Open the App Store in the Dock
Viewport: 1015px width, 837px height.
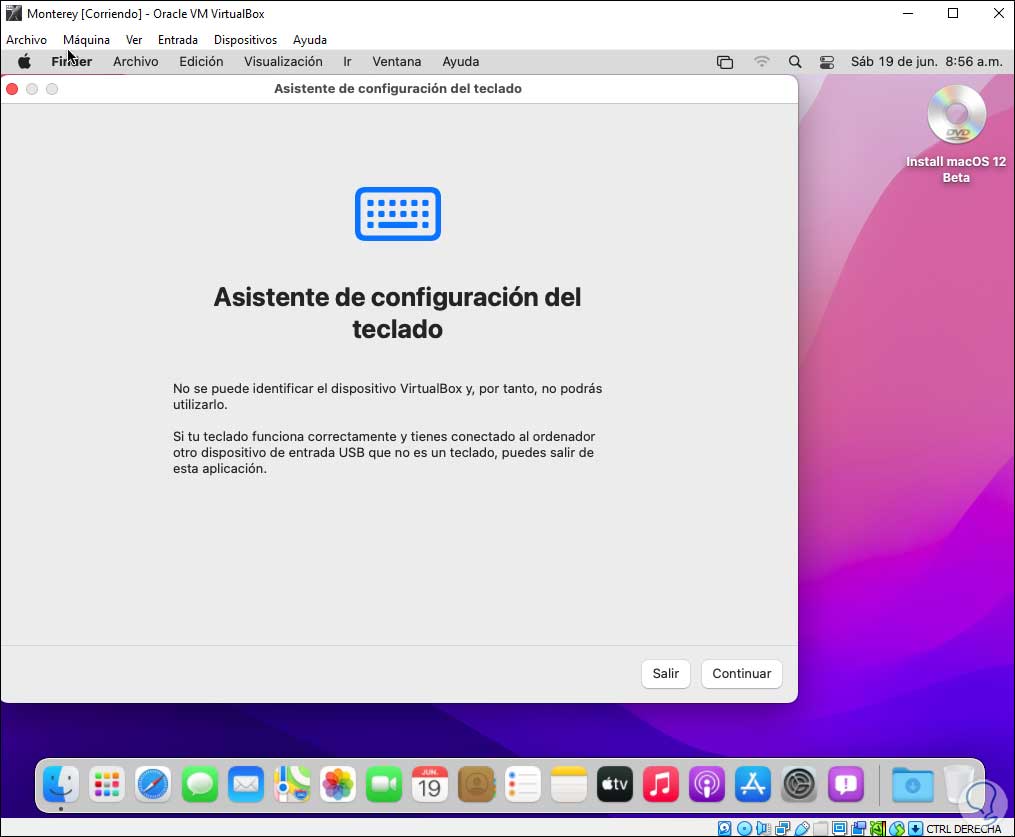[x=753, y=784]
